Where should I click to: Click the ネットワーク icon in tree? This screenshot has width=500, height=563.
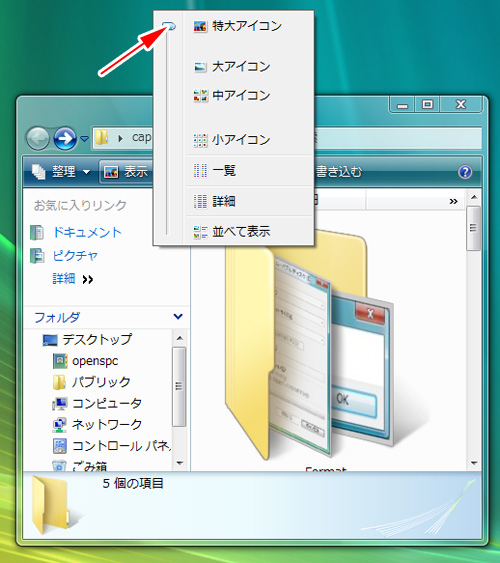[x=60, y=425]
